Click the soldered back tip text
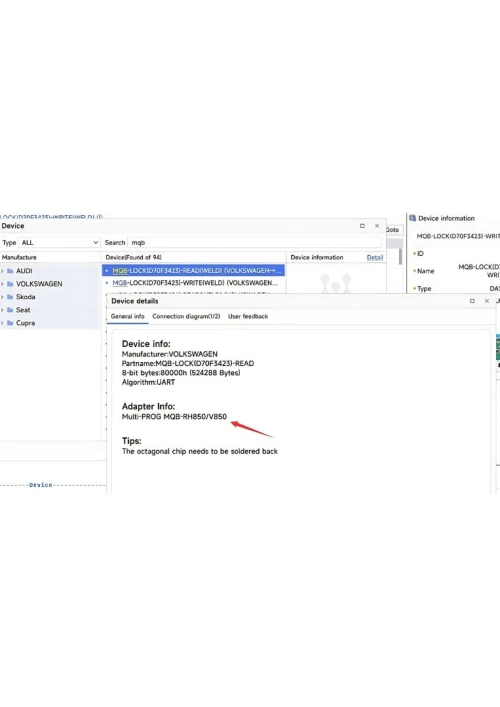 tap(200, 451)
